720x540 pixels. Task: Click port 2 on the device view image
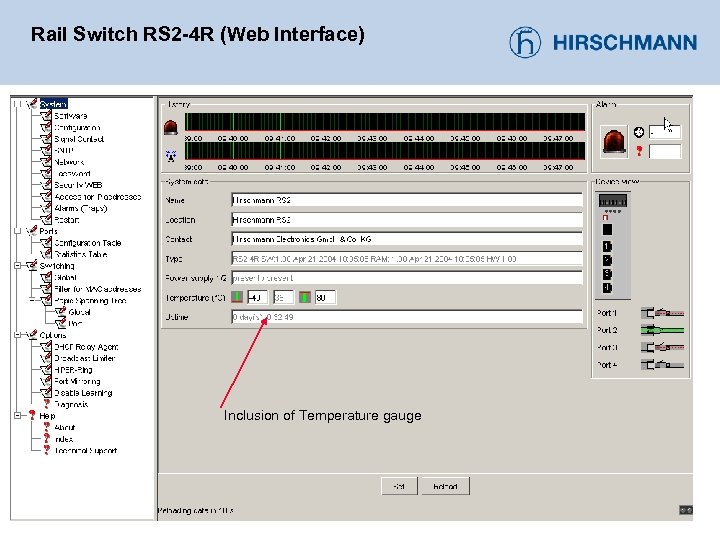607,260
